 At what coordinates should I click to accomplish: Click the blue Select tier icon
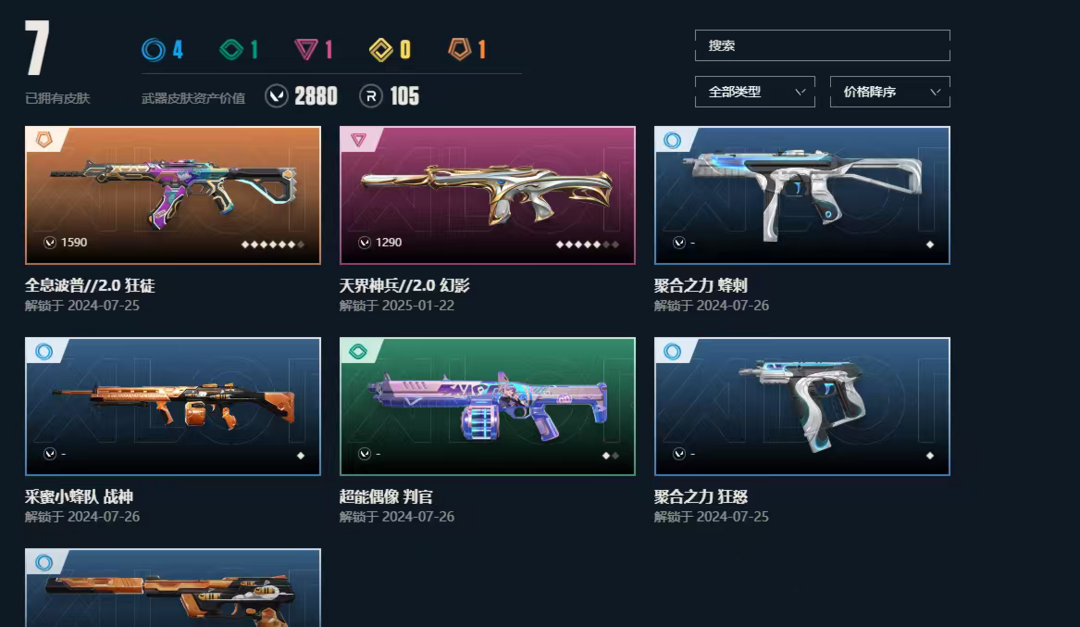tap(154, 50)
